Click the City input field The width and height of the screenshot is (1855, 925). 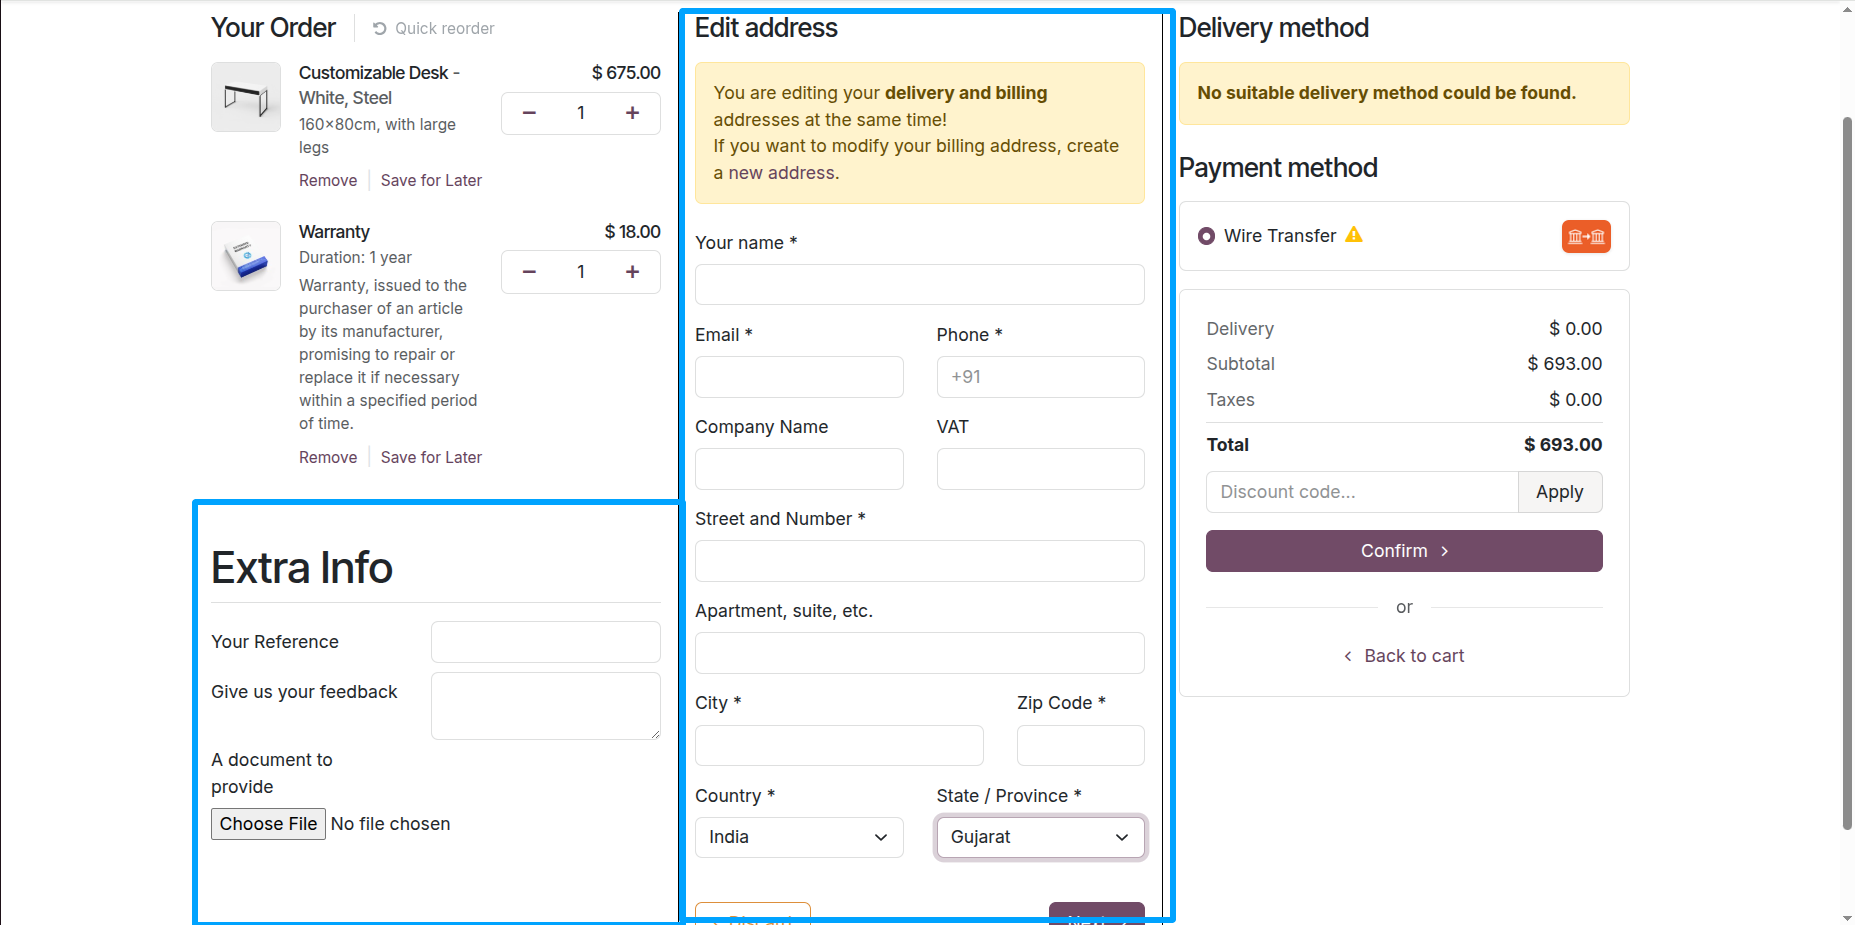click(x=839, y=745)
